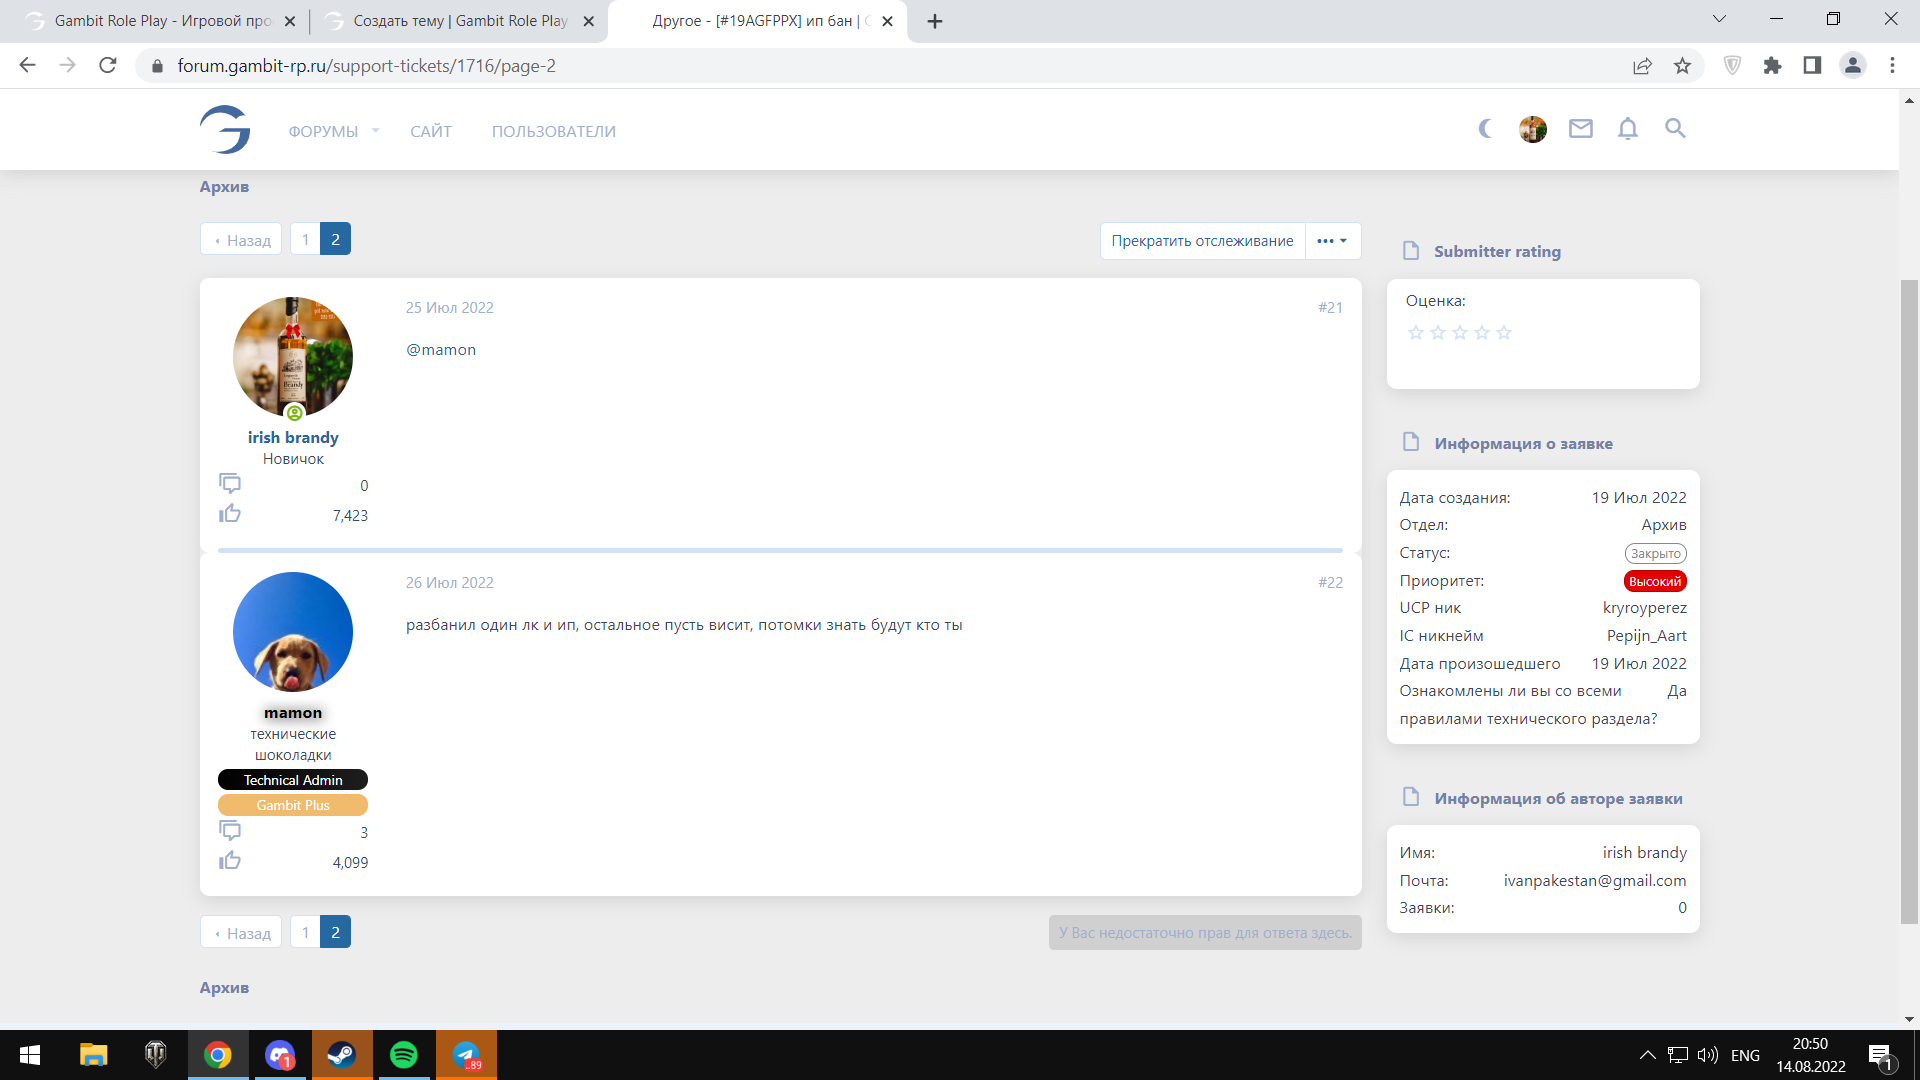Open Spotify from the taskbar
This screenshot has height=1080, width=1920.
tap(404, 1055)
